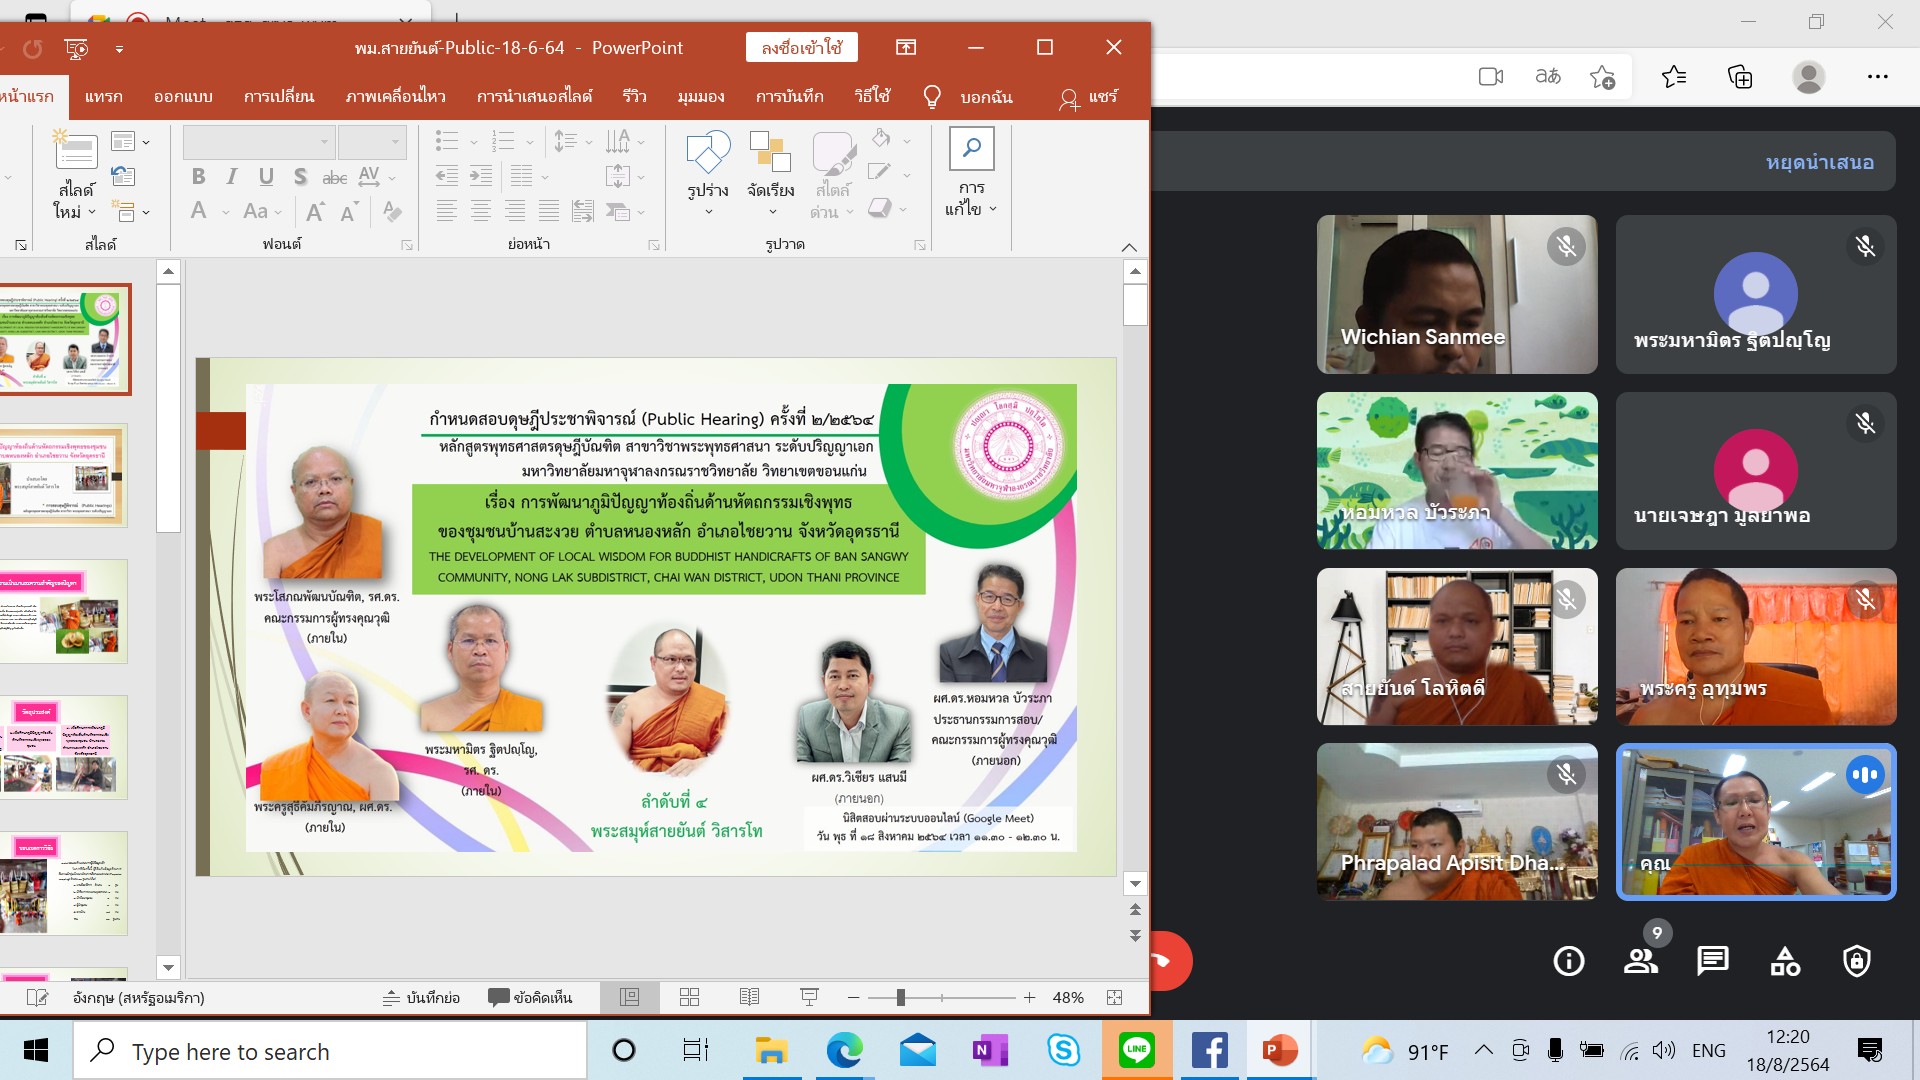Switch to Reading view icon

tap(749, 997)
